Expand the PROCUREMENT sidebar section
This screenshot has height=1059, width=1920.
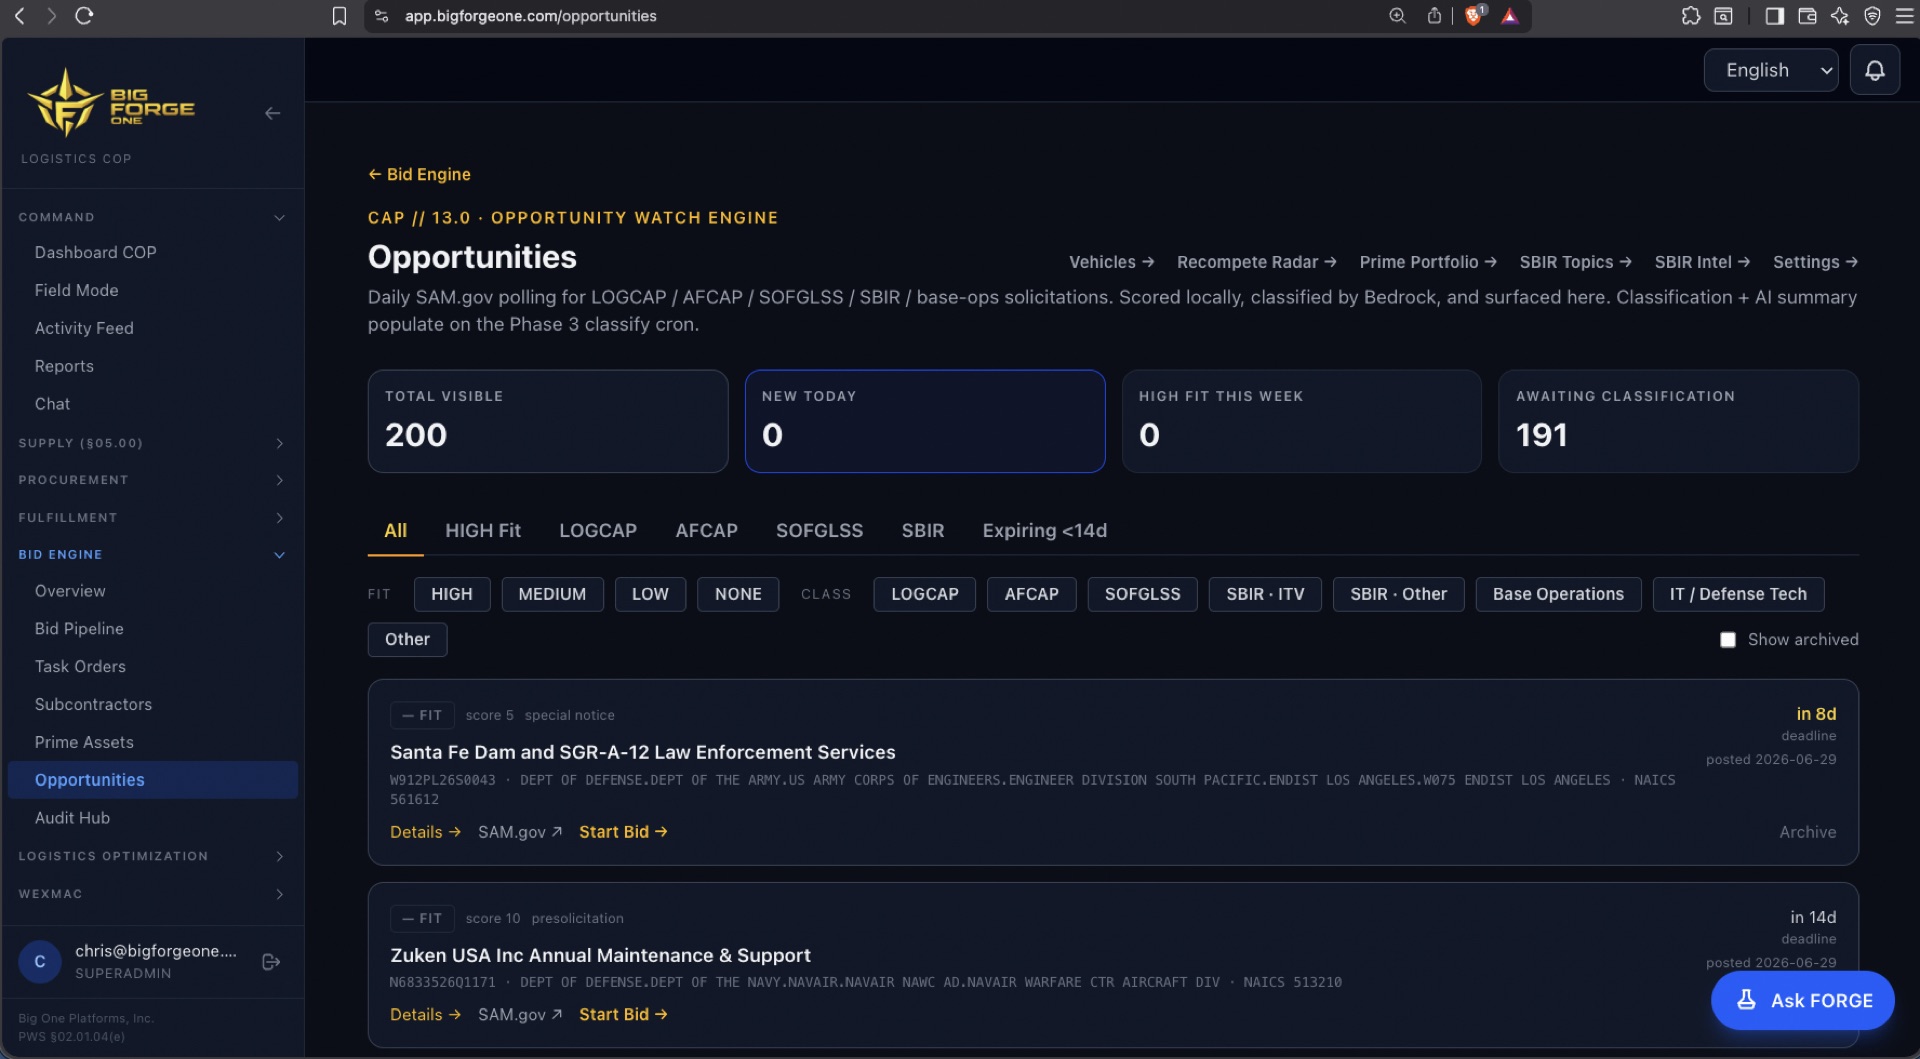pyautogui.click(x=152, y=480)
